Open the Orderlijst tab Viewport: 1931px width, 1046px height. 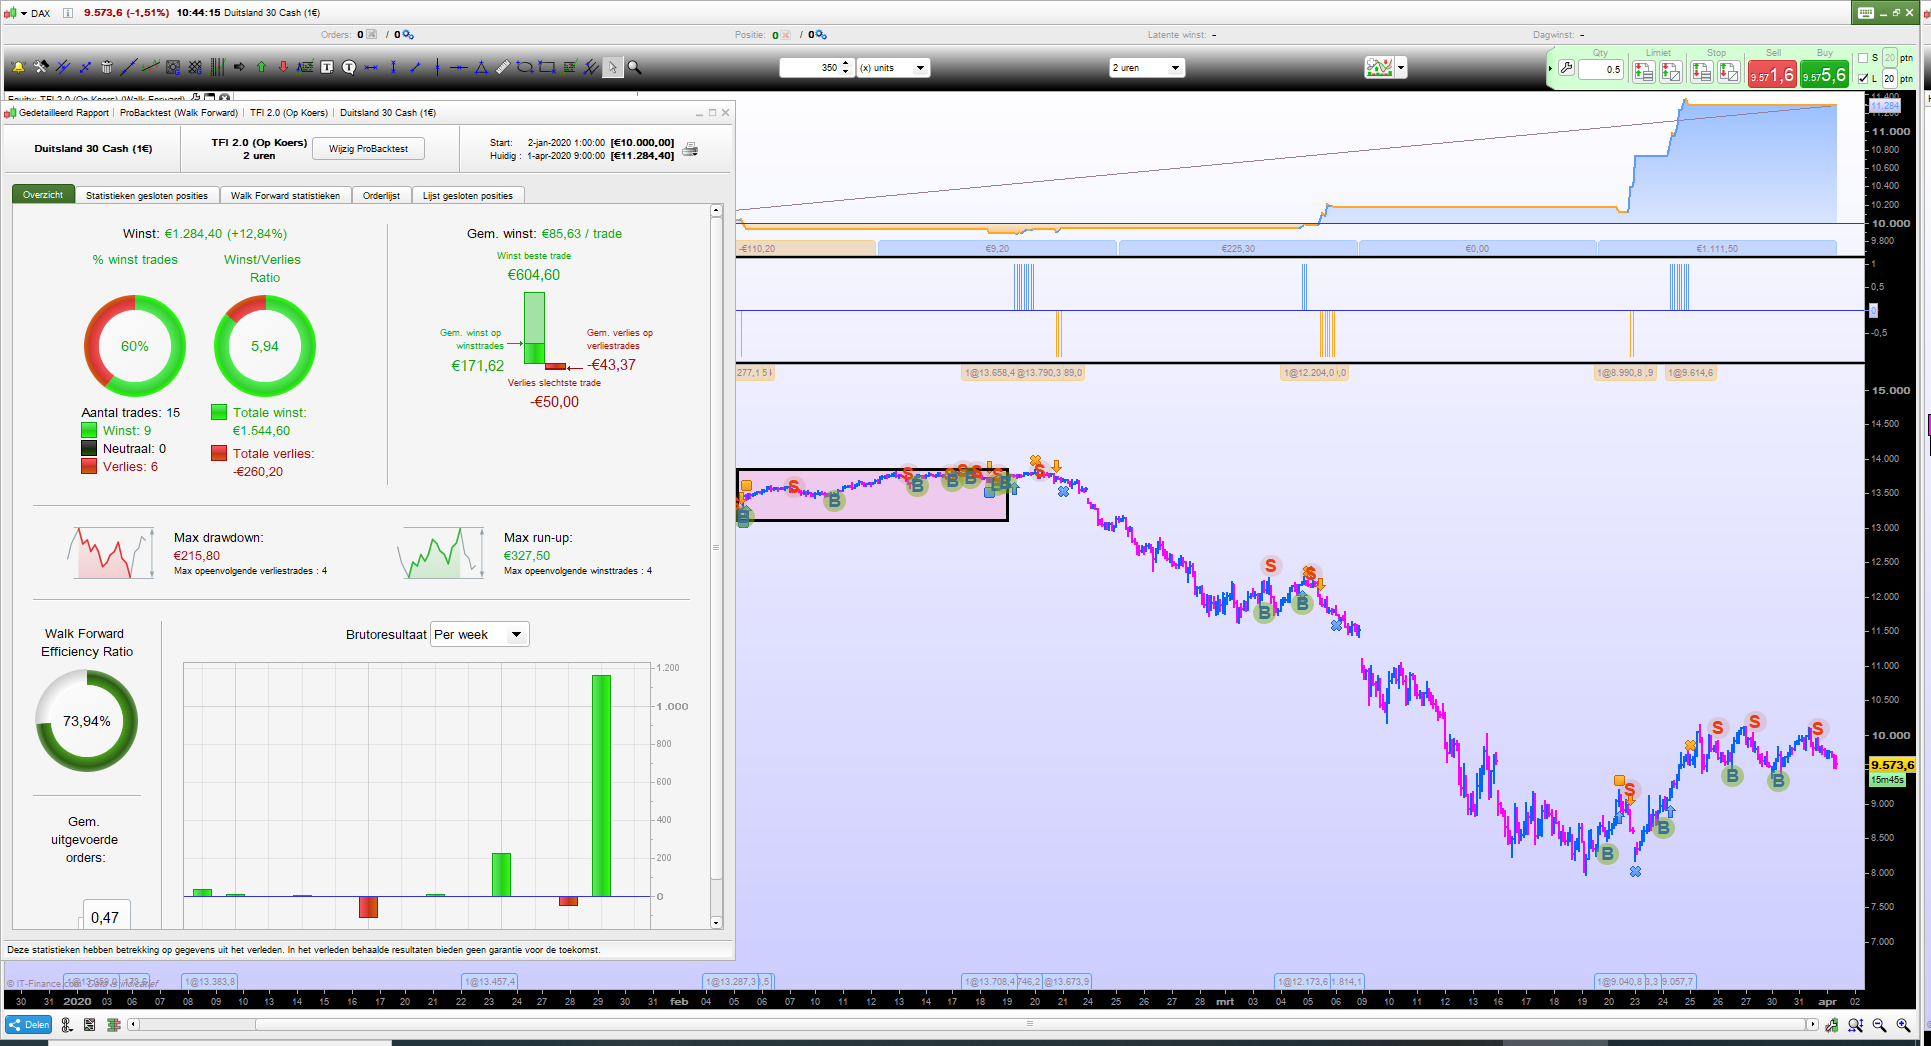[x=381, y=196]
